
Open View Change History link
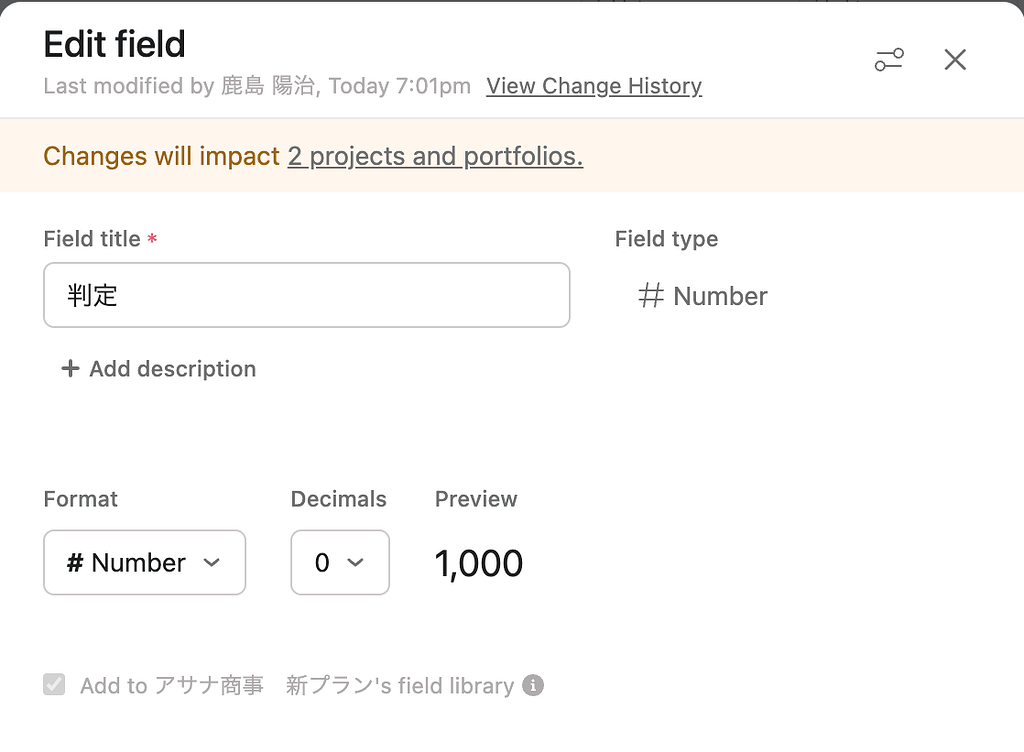click(594, 86)
